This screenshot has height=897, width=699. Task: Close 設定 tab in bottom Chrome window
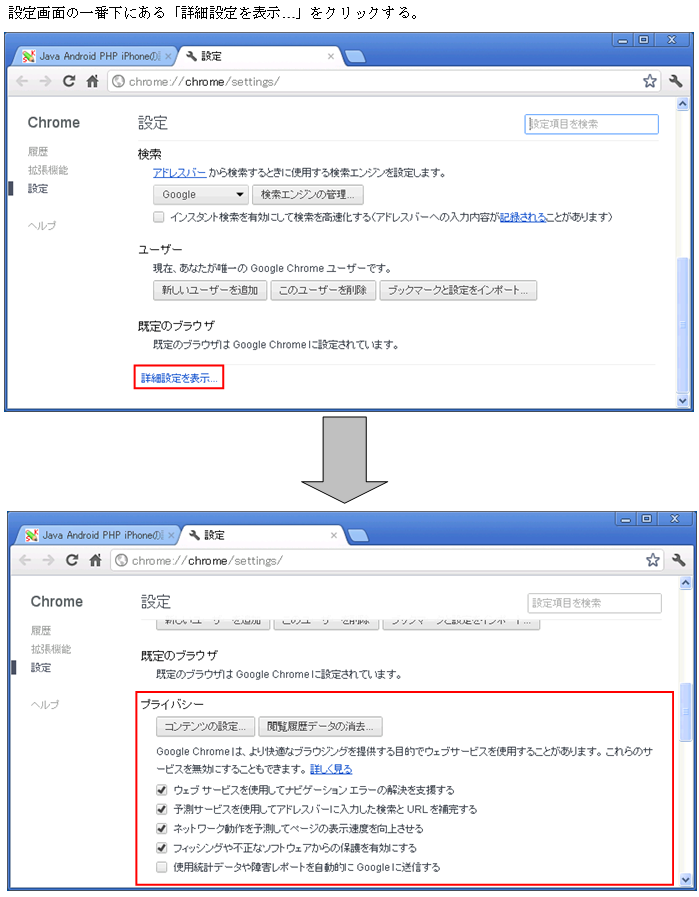[333, 535]
